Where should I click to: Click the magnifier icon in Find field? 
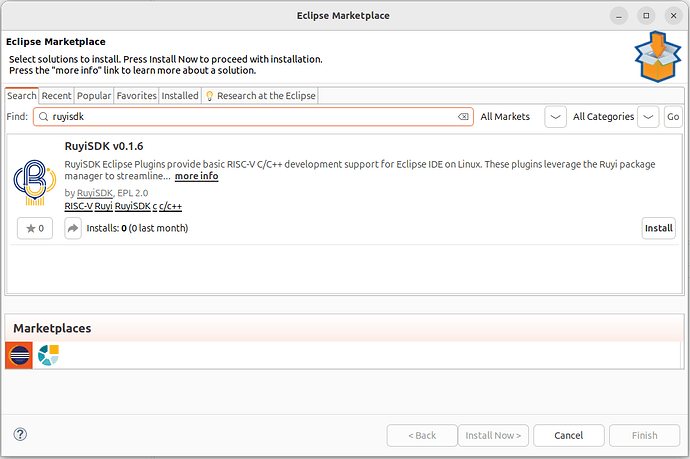(x=43, y=117)
